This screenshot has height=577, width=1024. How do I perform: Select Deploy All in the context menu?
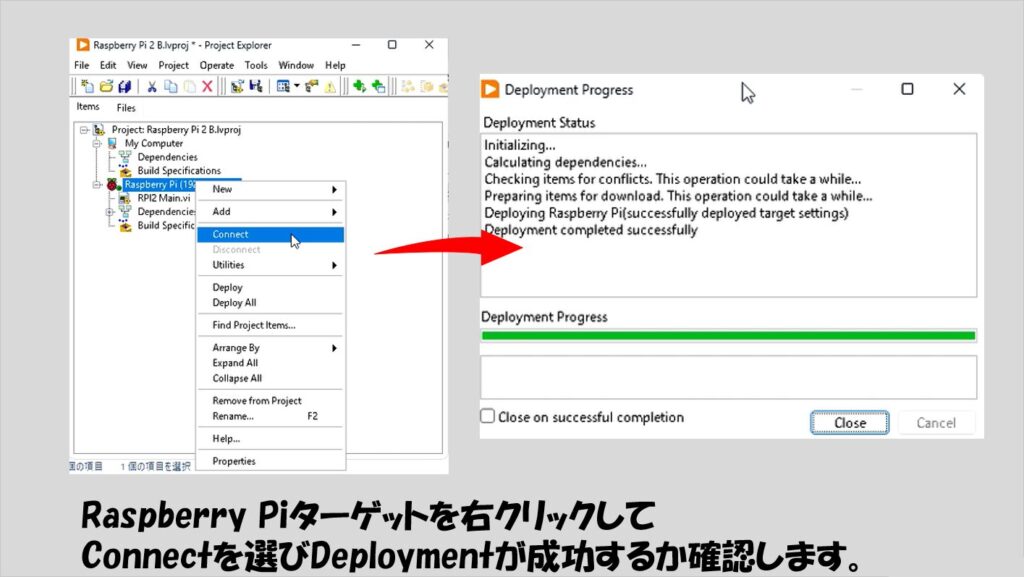pos(271,303)
